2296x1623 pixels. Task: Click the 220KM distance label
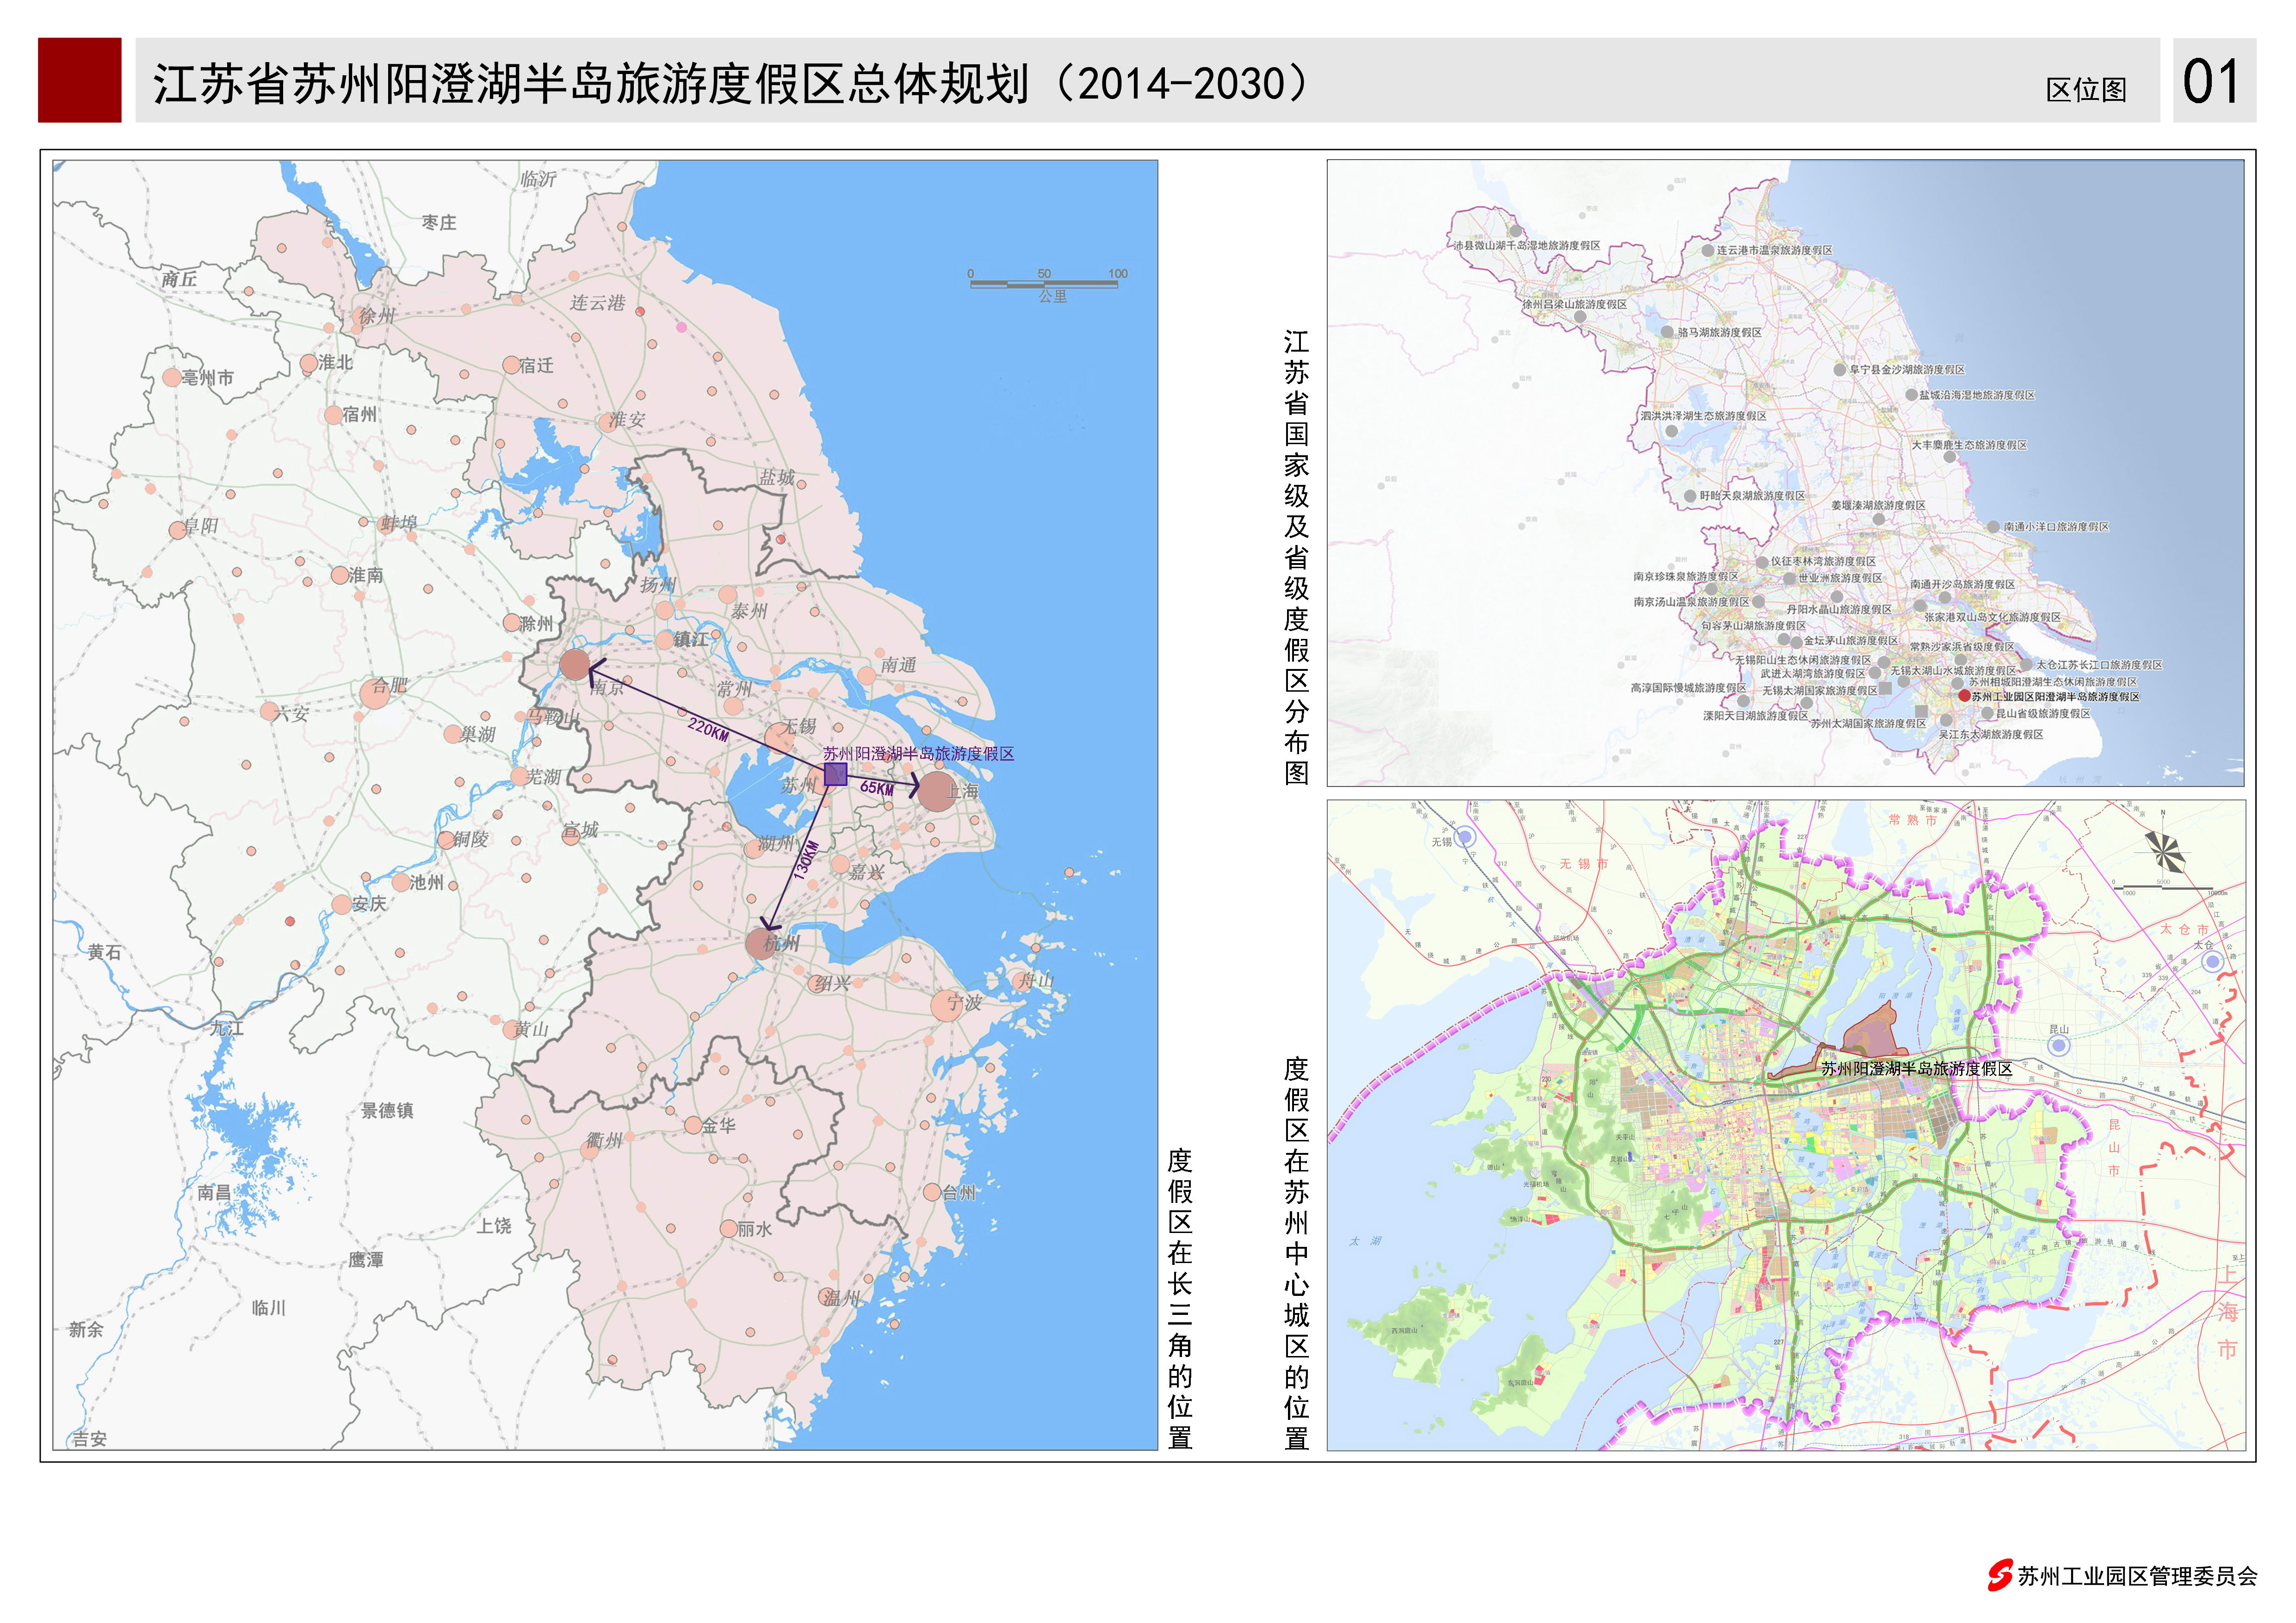708,729
